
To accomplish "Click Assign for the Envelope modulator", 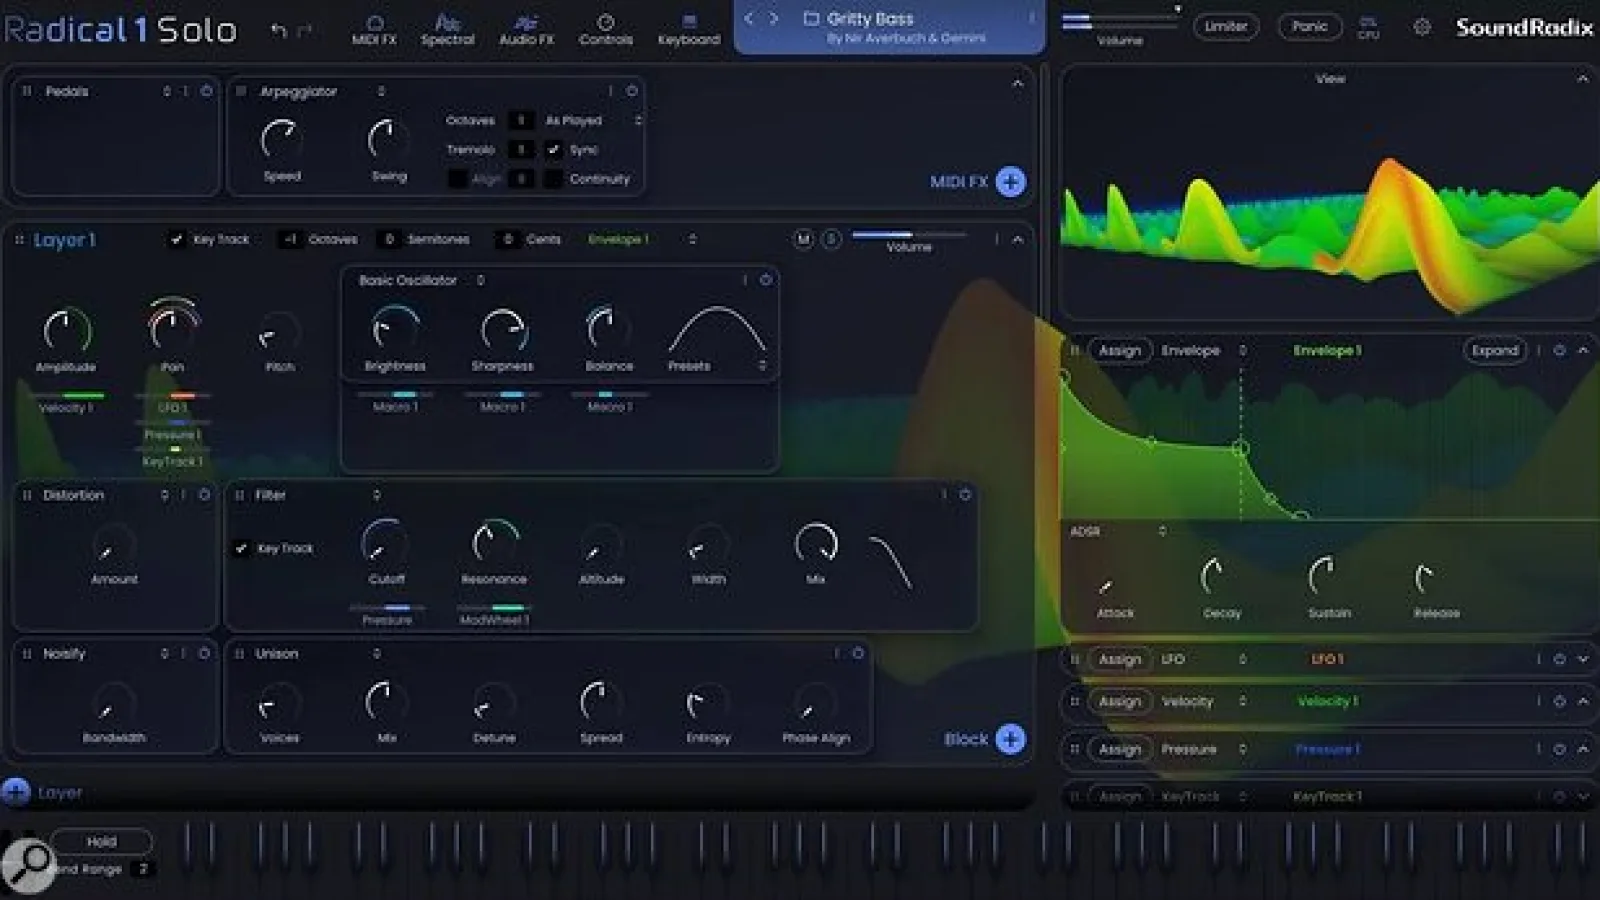I will pos(1120,350).
